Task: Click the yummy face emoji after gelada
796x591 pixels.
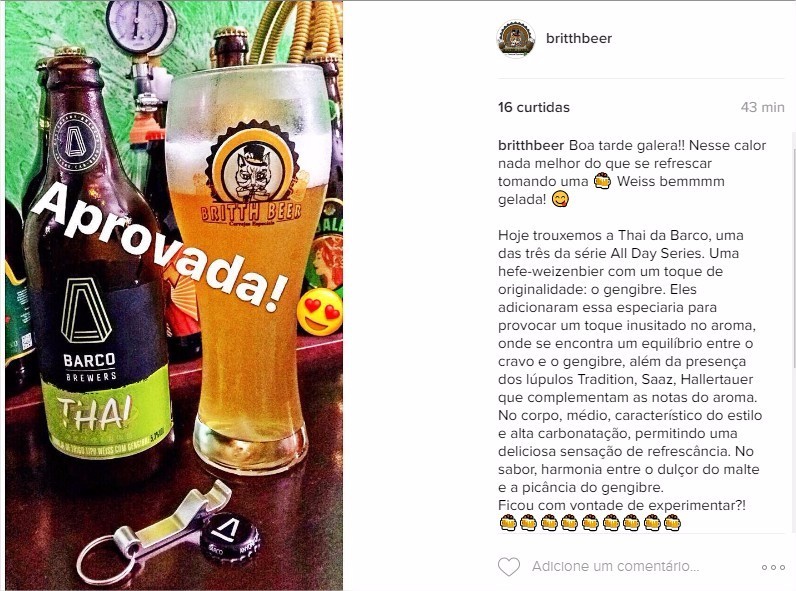Action: 560,199
